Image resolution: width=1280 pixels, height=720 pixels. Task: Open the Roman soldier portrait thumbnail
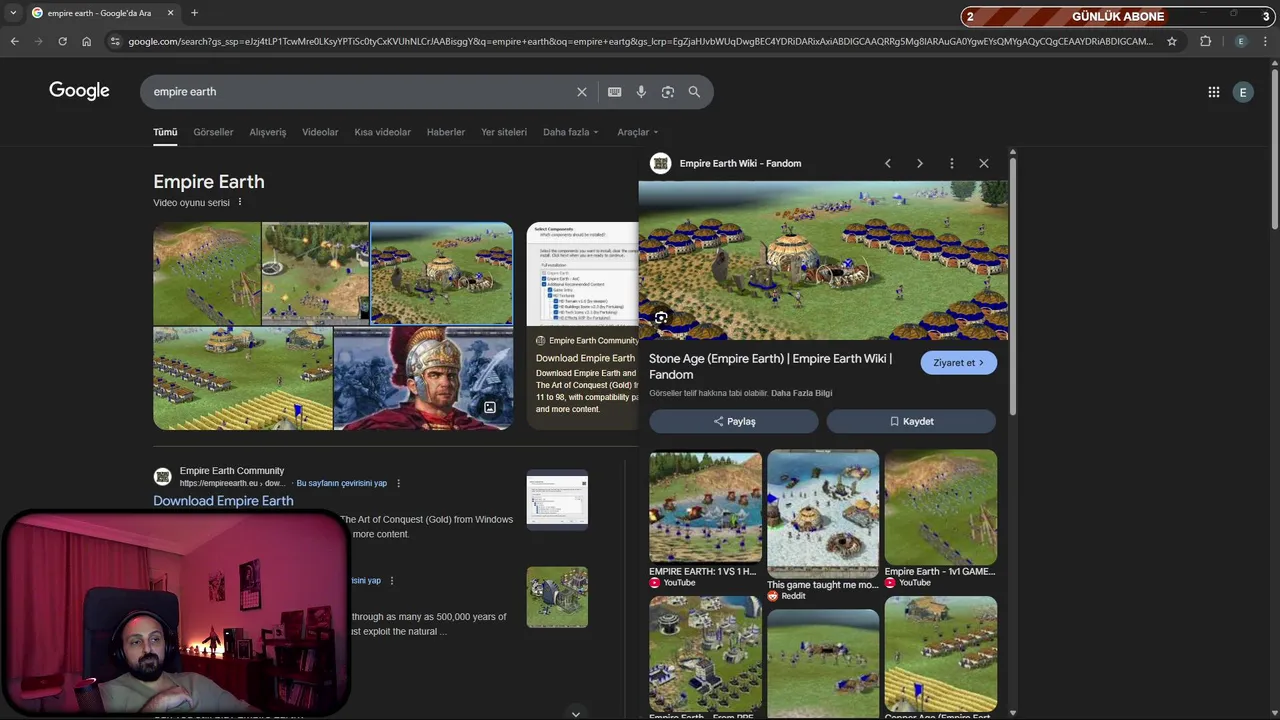tap(423, 378)
